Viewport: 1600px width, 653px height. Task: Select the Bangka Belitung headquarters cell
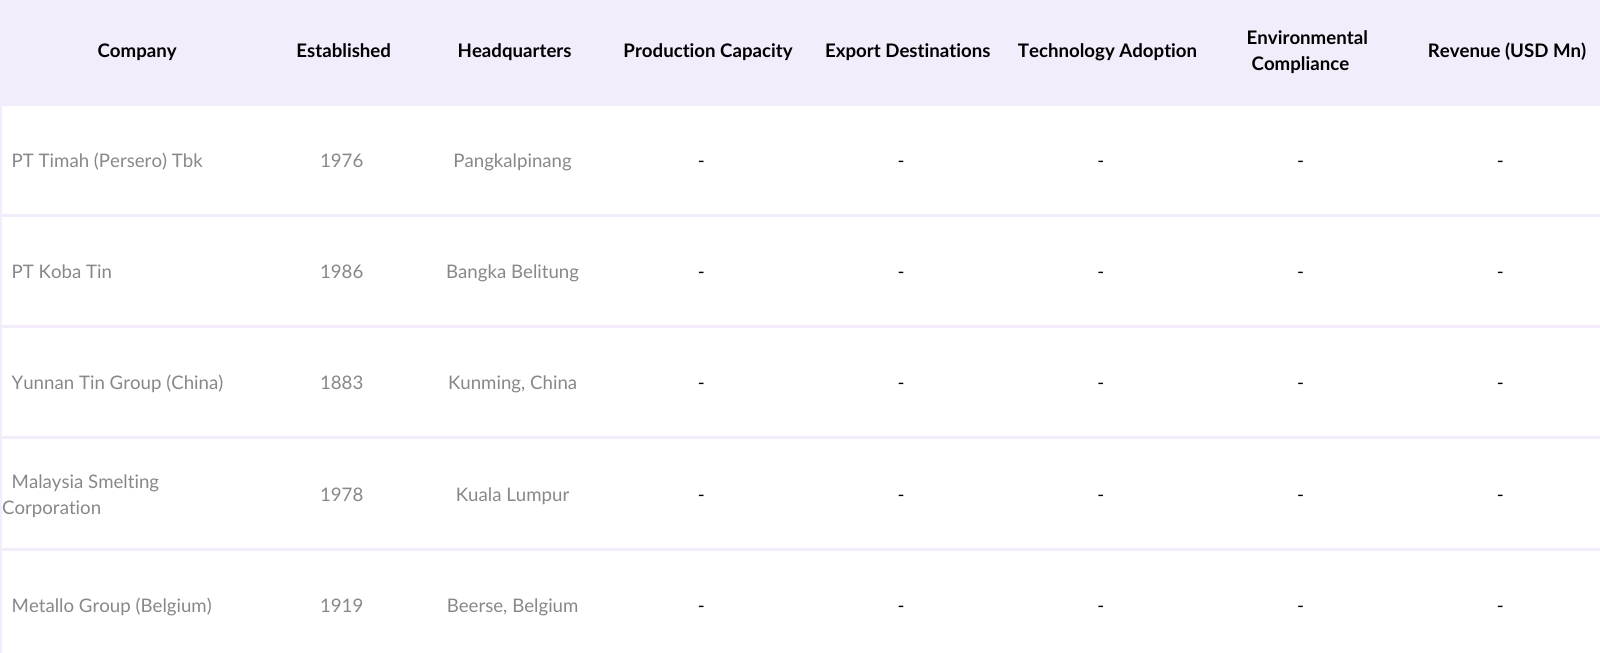pos(512,272)
